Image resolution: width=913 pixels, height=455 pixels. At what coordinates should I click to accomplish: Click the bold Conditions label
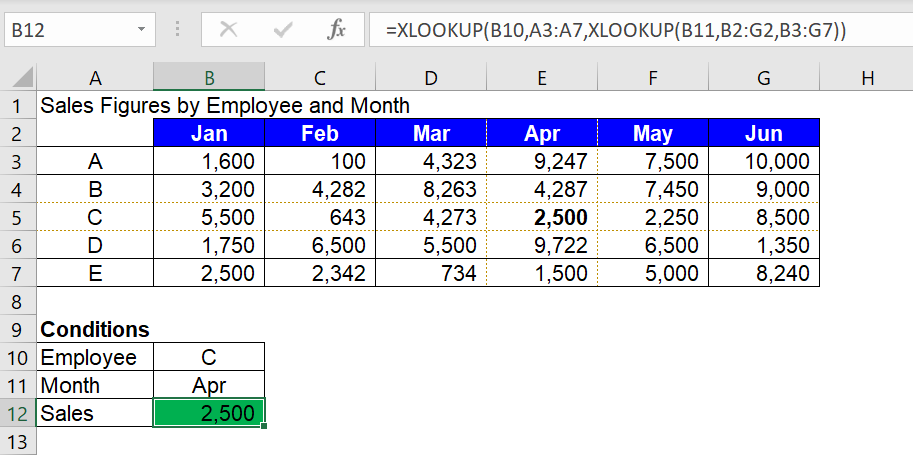point(95,330)
